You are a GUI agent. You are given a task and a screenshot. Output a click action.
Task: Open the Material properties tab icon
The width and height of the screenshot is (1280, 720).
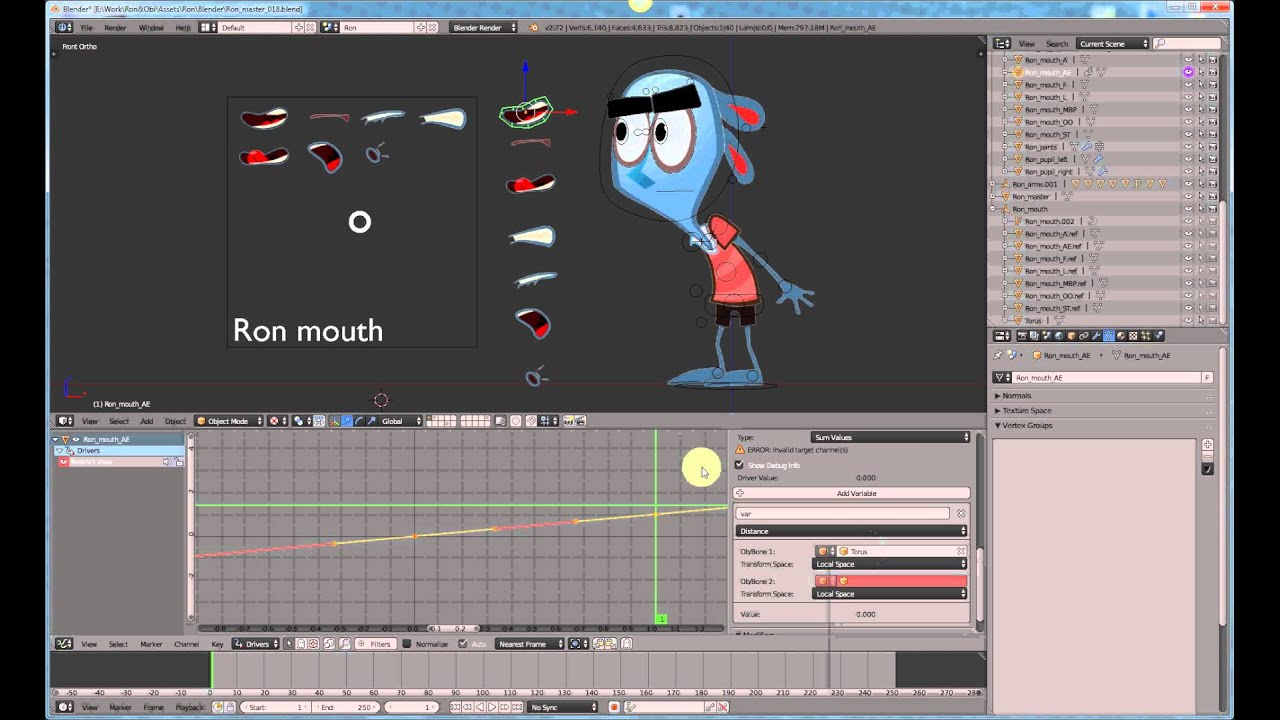[x=1120, y=336]
